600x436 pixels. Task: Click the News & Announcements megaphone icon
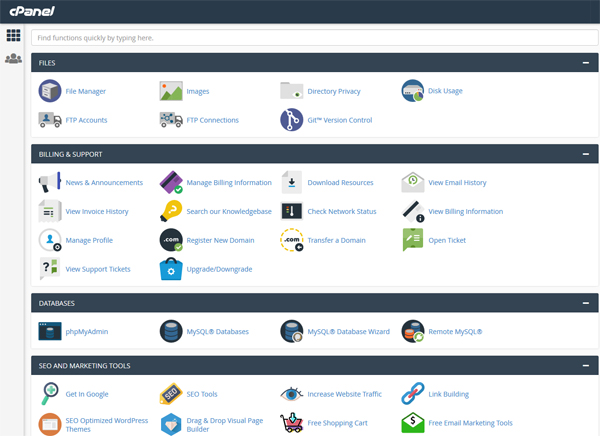pos(50,182)
